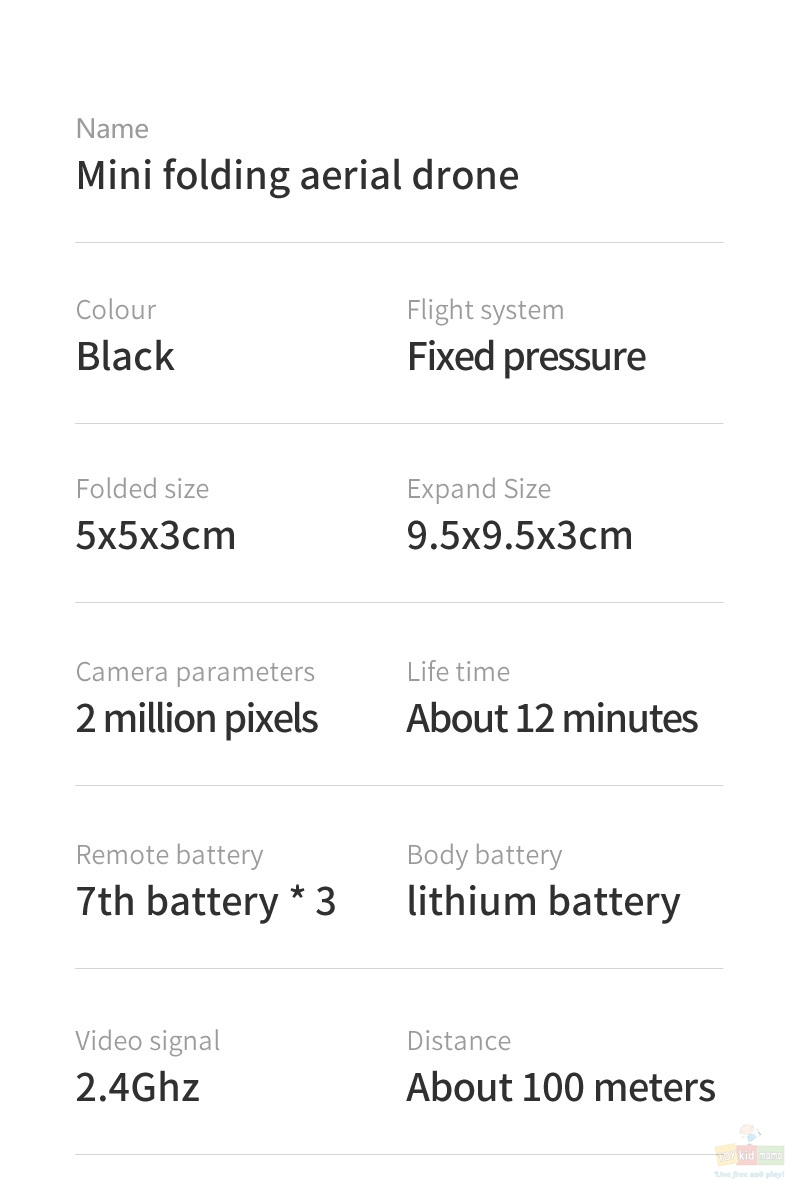Select the Camera parameters label

(x=195, y=672)
